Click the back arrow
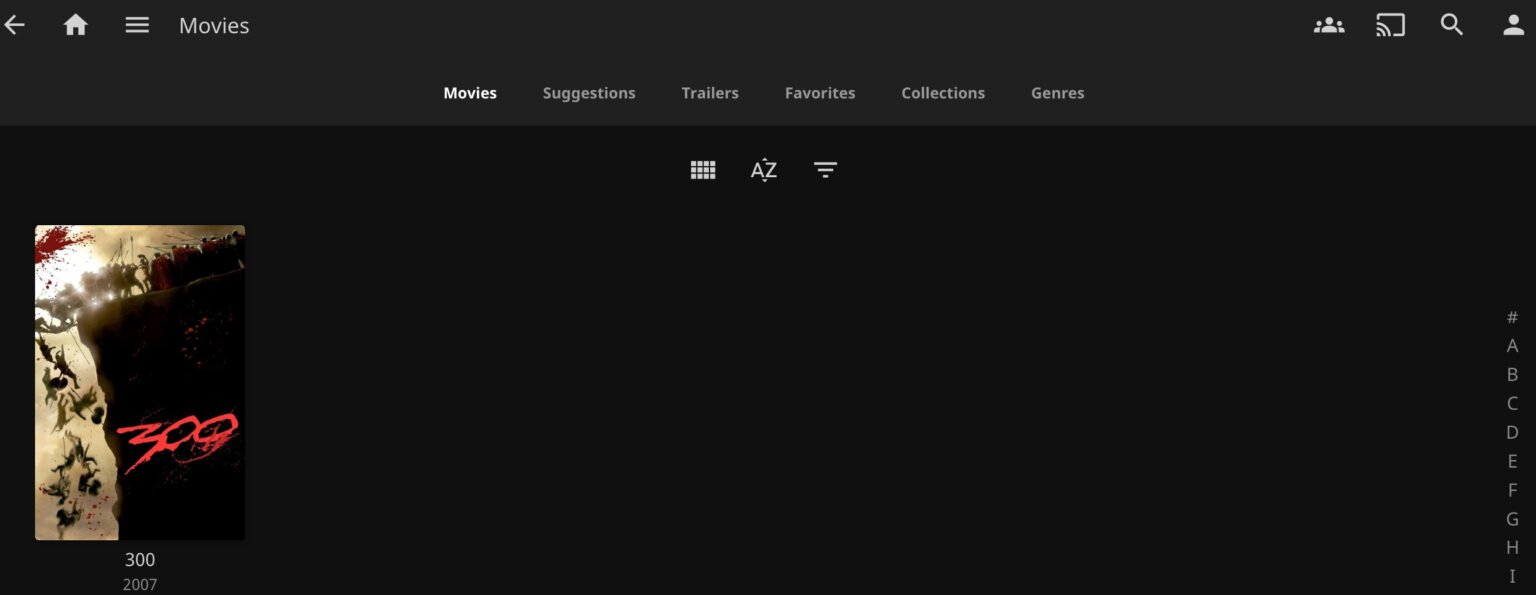1536x595 pixels. tap(15, 24)
